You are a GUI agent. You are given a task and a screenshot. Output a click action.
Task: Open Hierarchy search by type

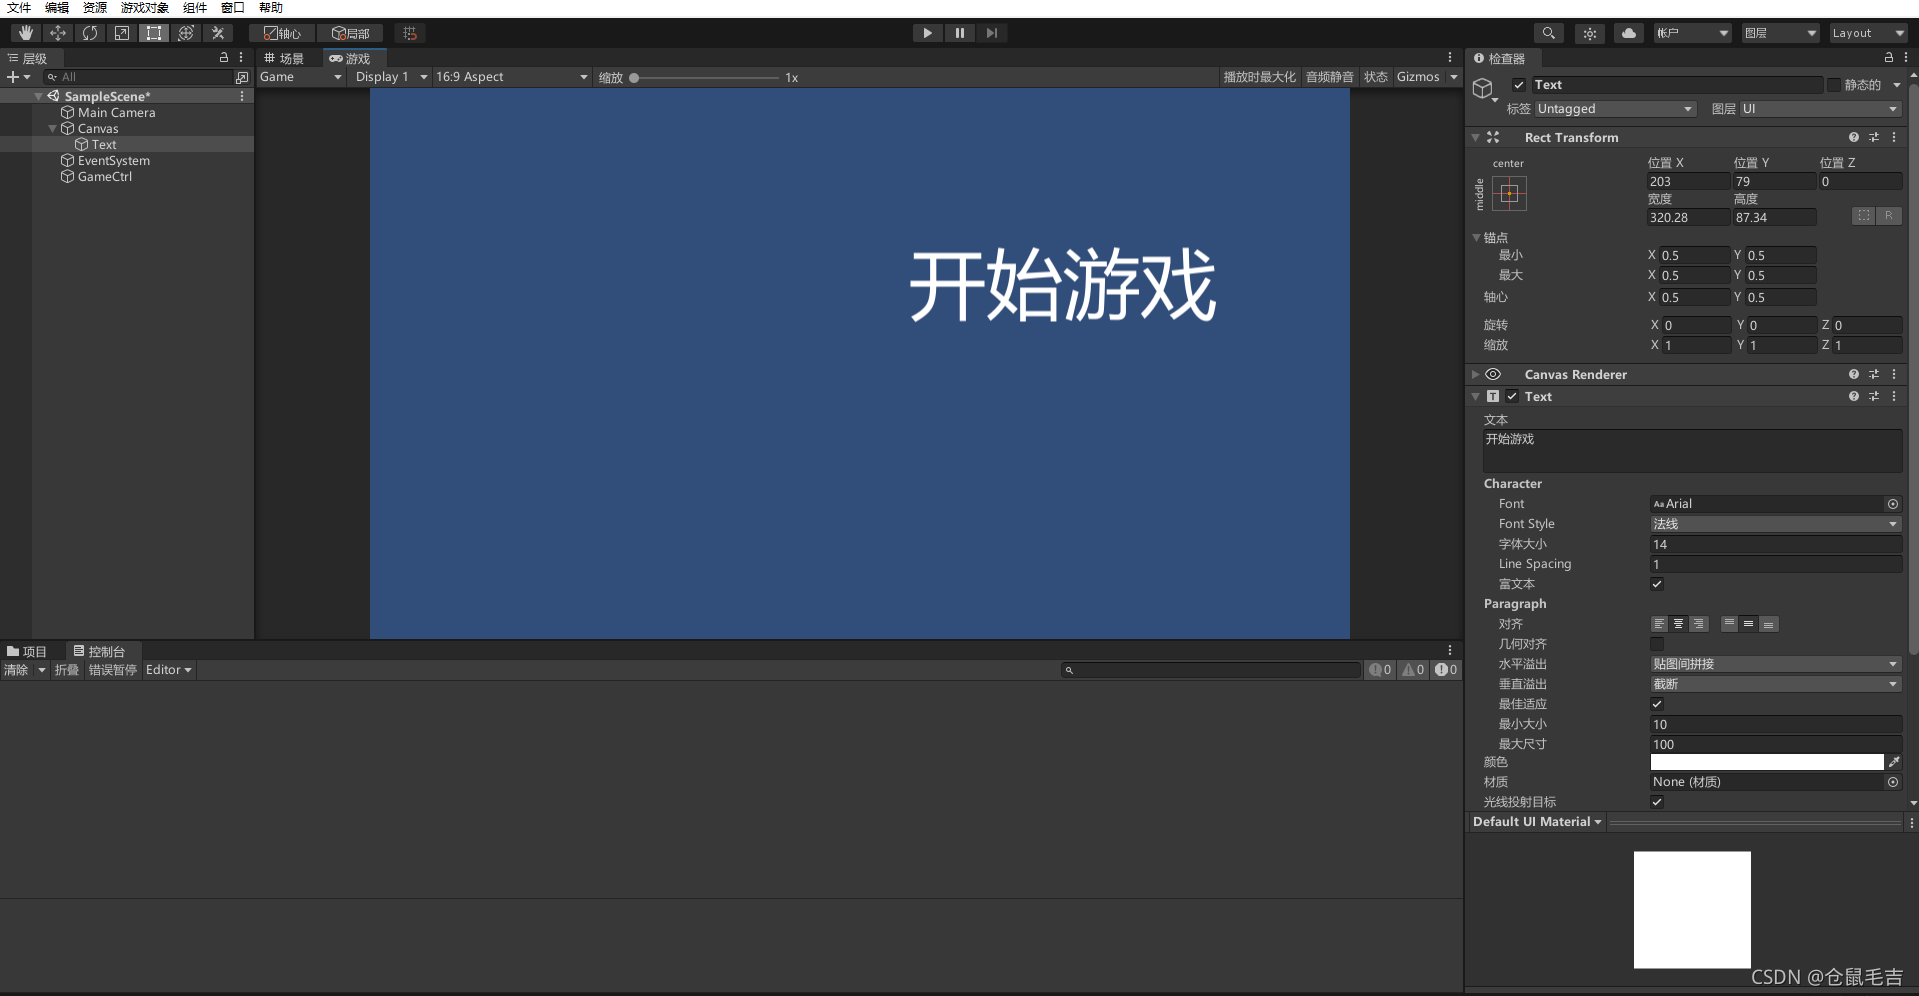point(242,77)
